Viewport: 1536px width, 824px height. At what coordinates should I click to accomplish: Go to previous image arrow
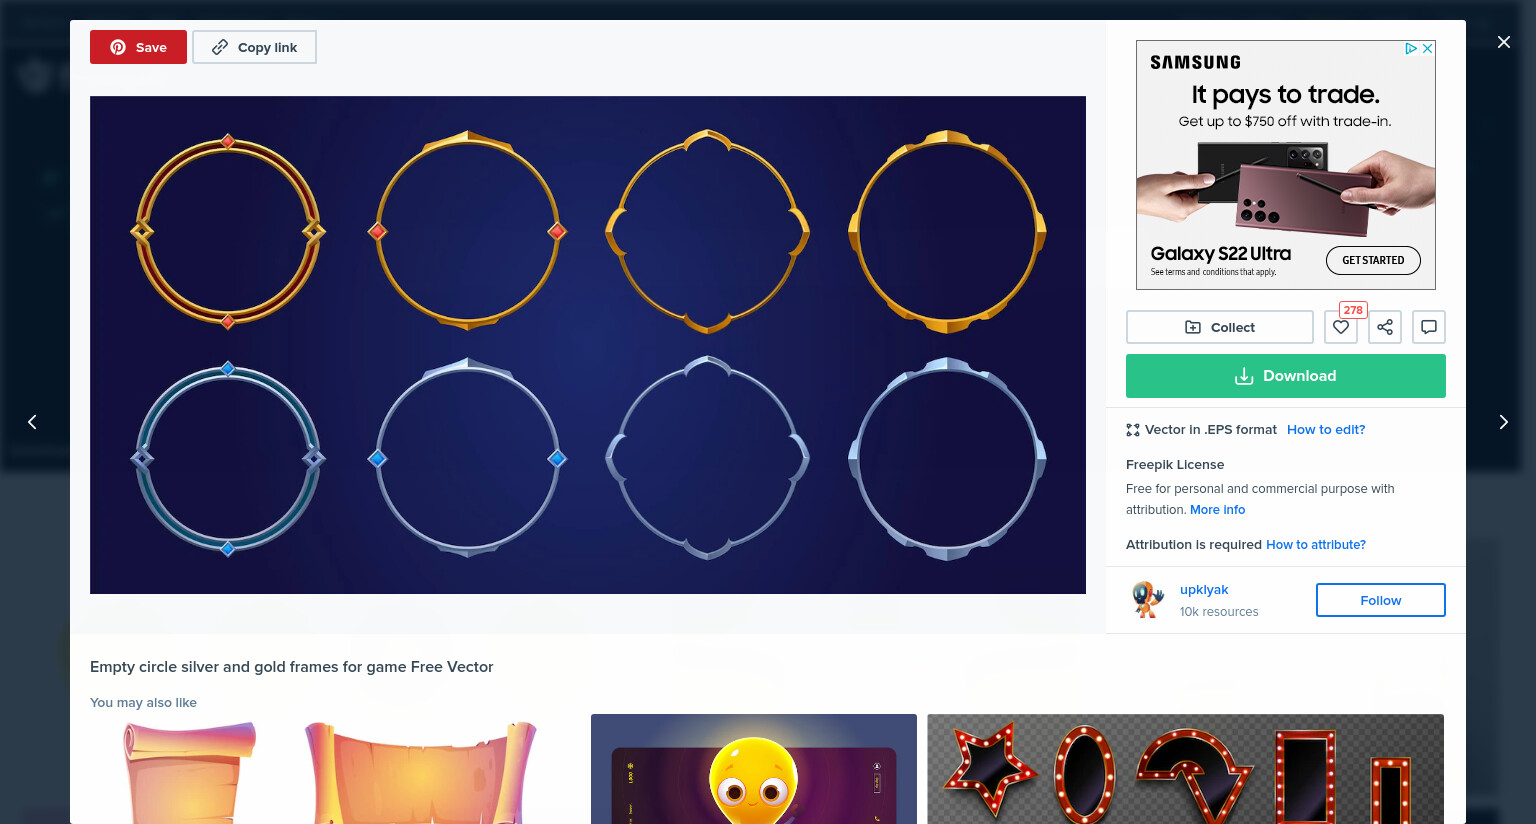pos(32,422)
